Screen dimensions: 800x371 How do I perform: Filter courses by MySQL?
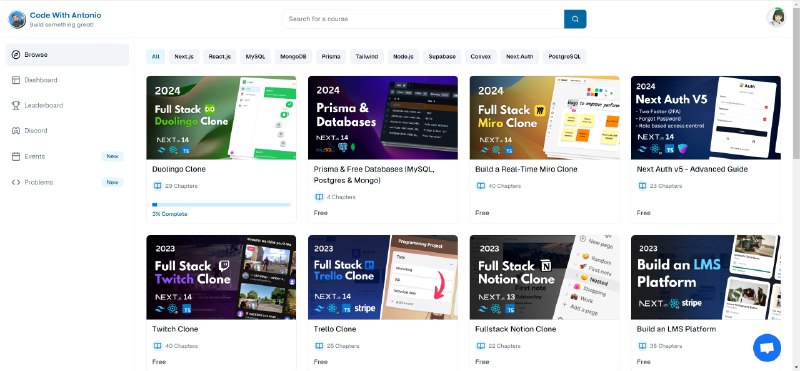(256, 57)
